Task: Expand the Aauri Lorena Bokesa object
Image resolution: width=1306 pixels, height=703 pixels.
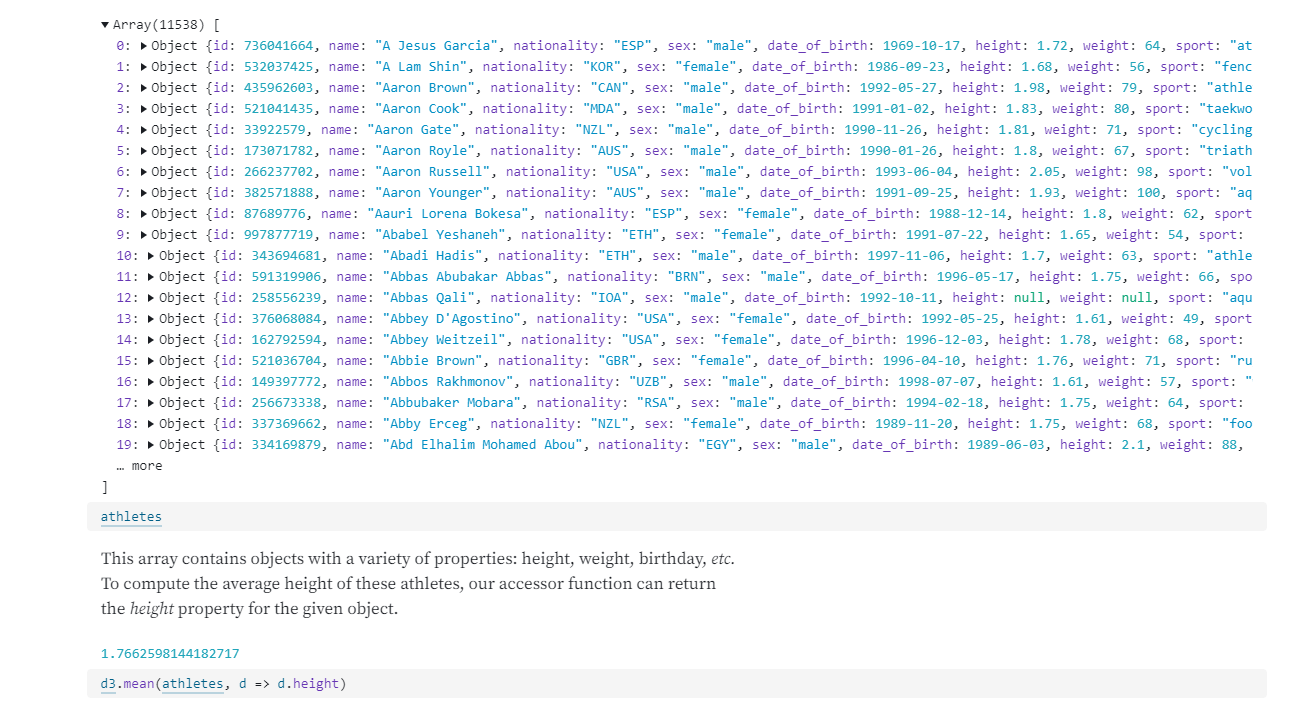Action: click(144, 214)
